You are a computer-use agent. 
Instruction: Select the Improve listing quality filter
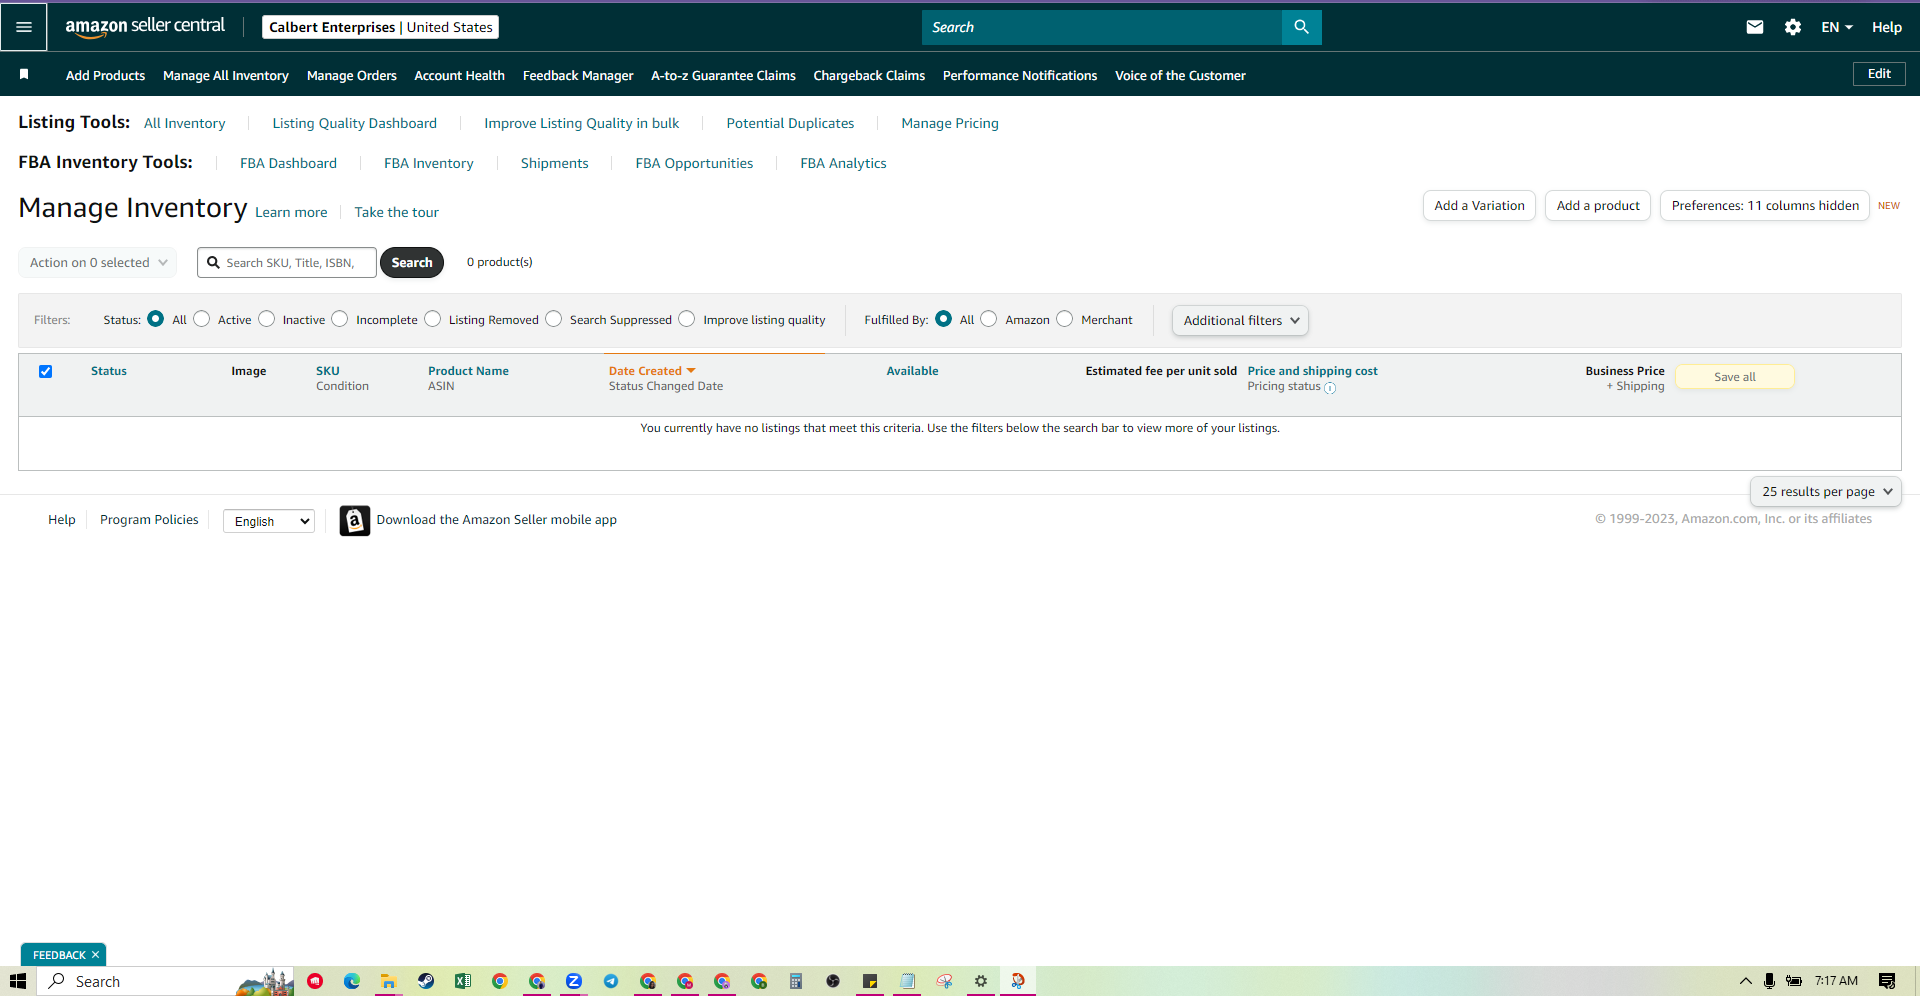point(687,319)
